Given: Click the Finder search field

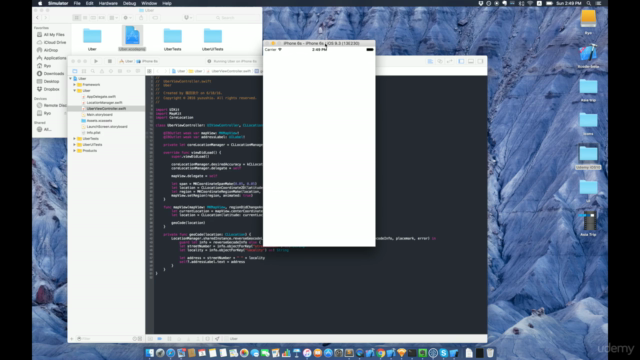Looking at the screenshot, I should [228, 18].
